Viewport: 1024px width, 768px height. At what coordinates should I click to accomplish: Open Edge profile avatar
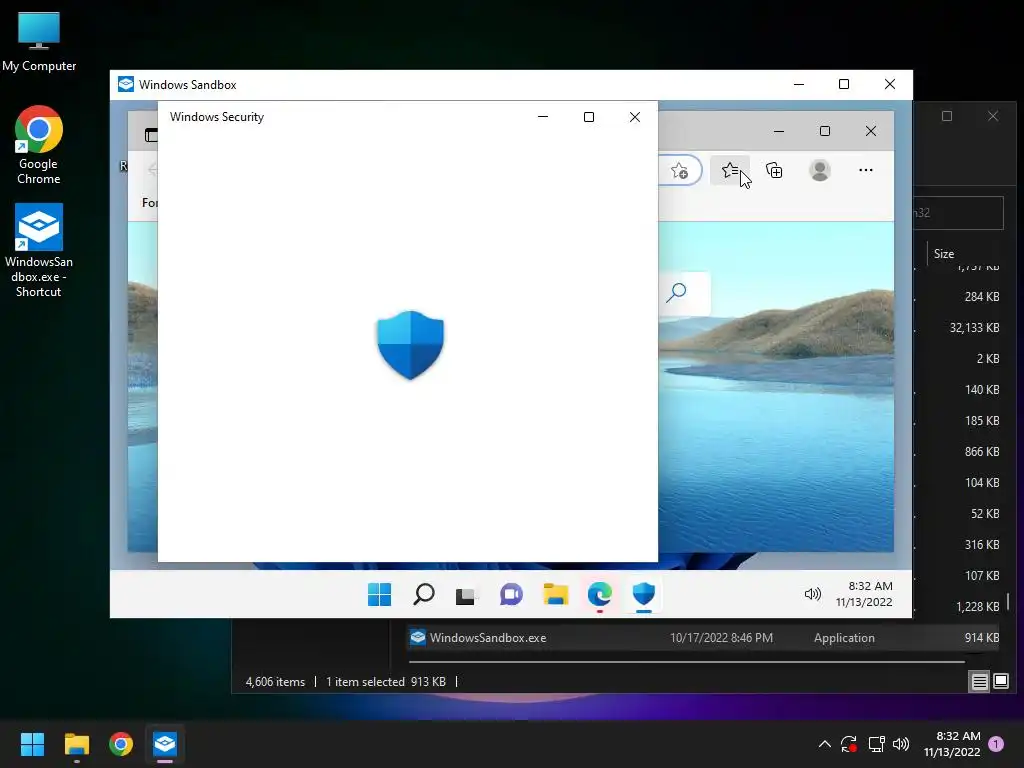coord(820,170)
